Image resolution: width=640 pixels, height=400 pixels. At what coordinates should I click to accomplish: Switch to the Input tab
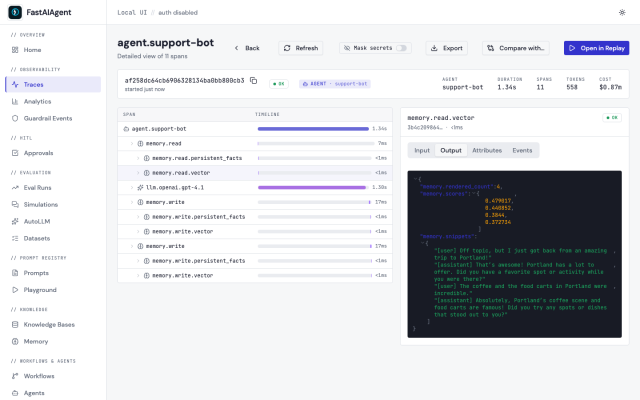422,151
